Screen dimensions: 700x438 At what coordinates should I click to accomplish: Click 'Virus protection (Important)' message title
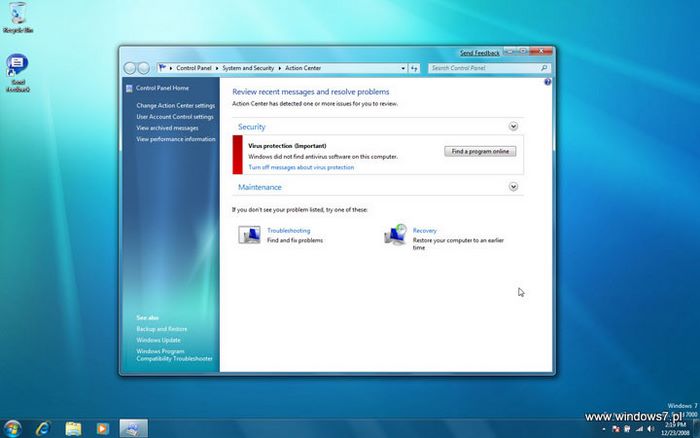287,146
